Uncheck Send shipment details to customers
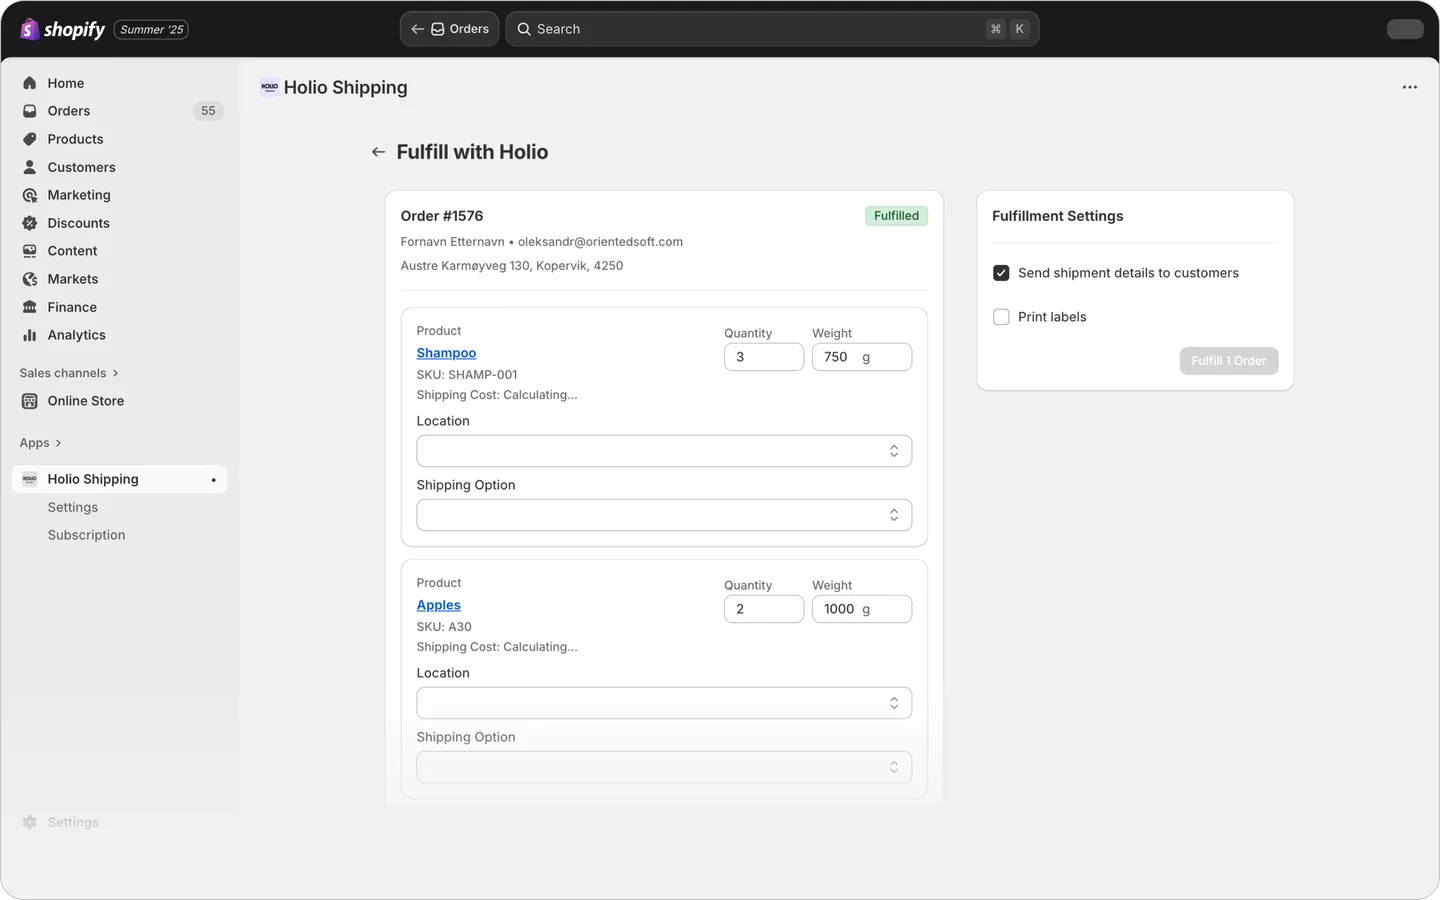 [x=1001, y=273]
